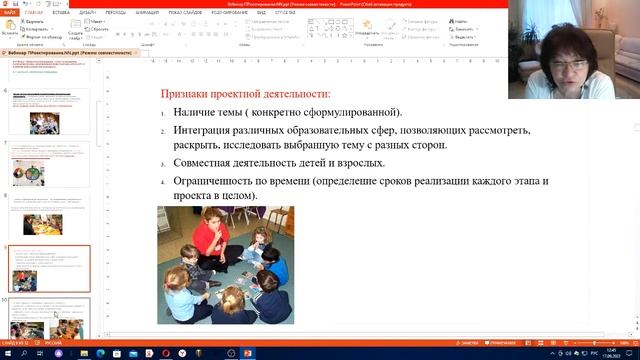Select slide 8 thumbnail

(x=49, y=216)
